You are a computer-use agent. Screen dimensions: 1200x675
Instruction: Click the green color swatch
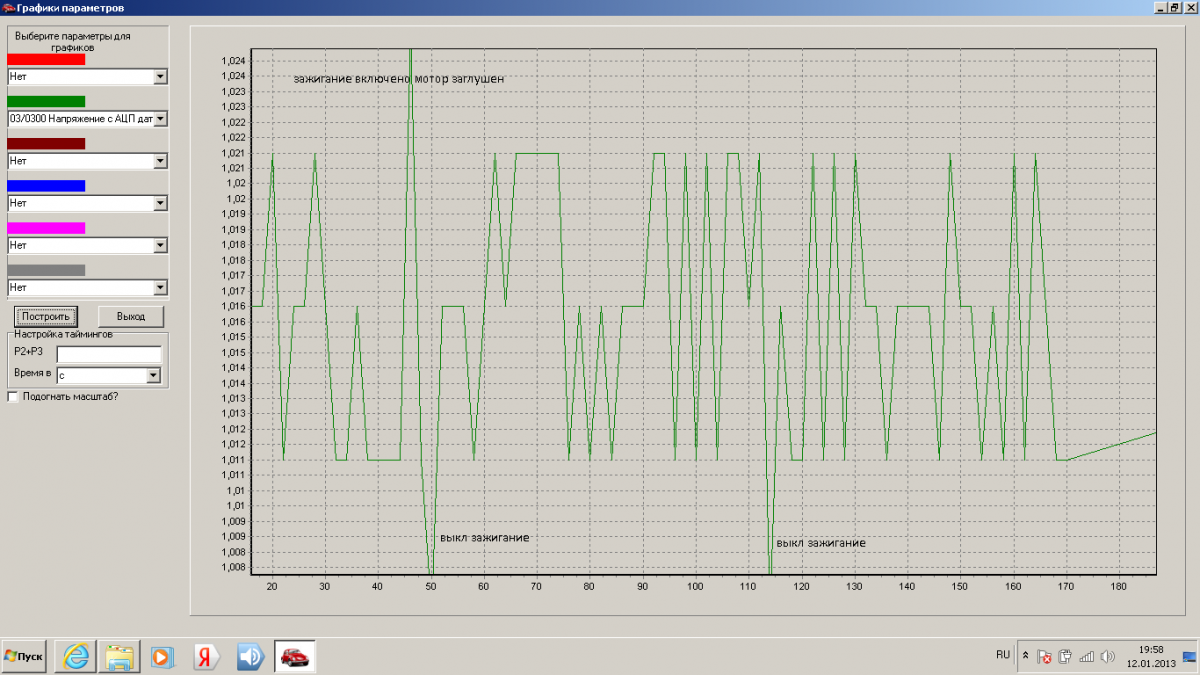[46, 101]
